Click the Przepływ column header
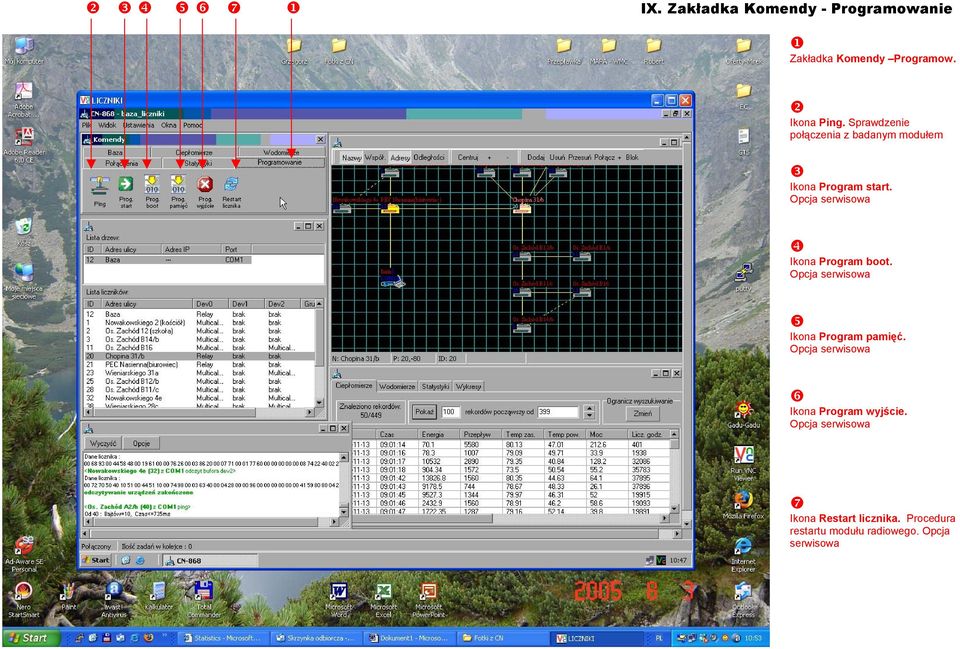The height and width of the screenshot is (649, 960). [x=481, y=434]
